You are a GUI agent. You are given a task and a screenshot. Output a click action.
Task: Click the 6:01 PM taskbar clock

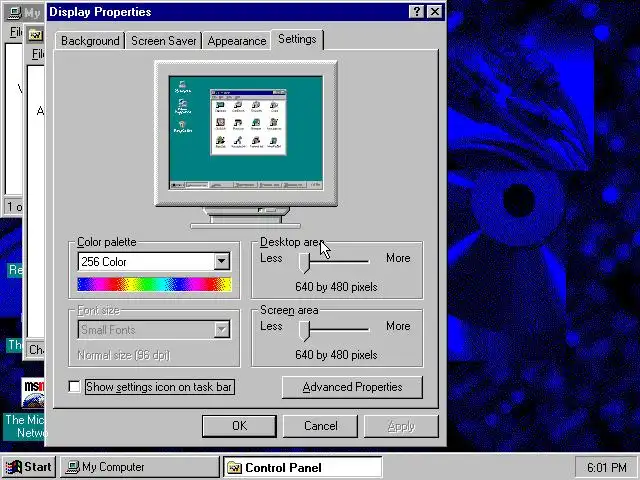click(606, 467)
